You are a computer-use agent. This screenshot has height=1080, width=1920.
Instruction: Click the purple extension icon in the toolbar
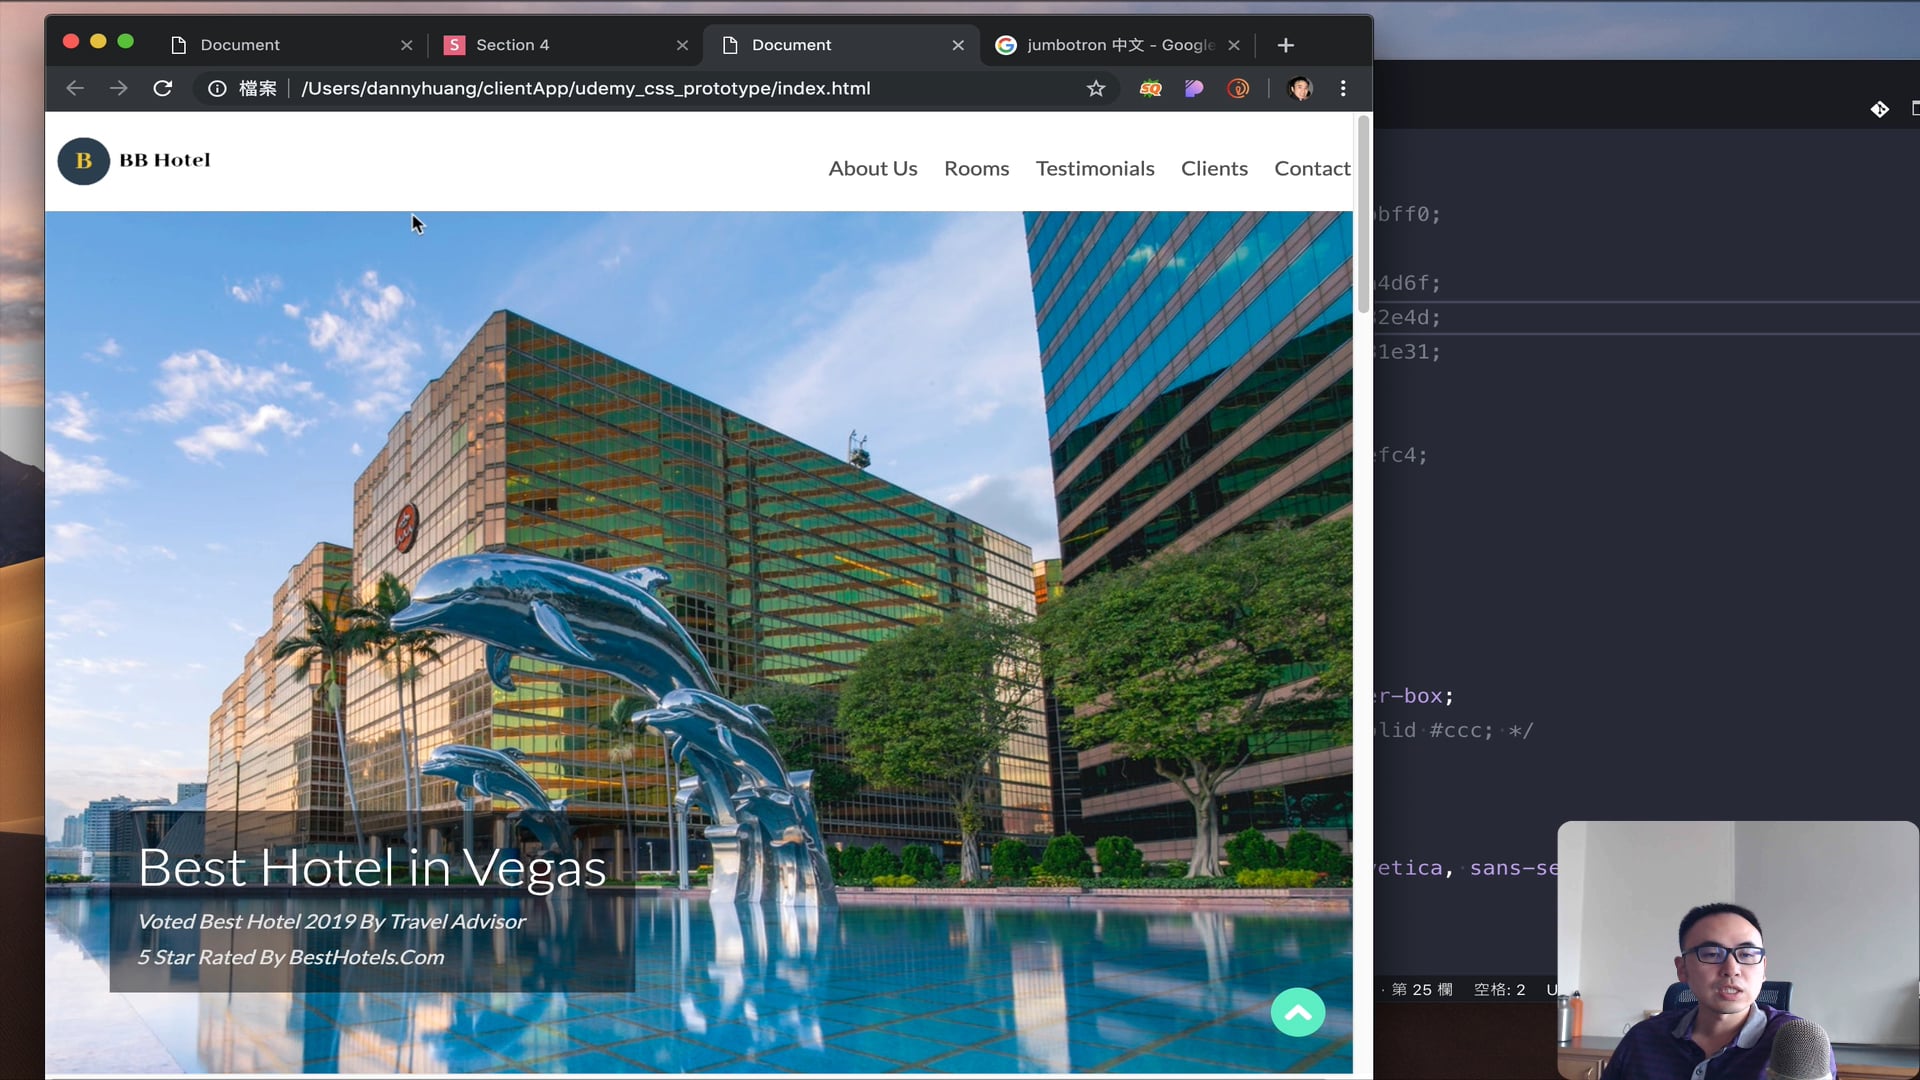point(1194,88)
